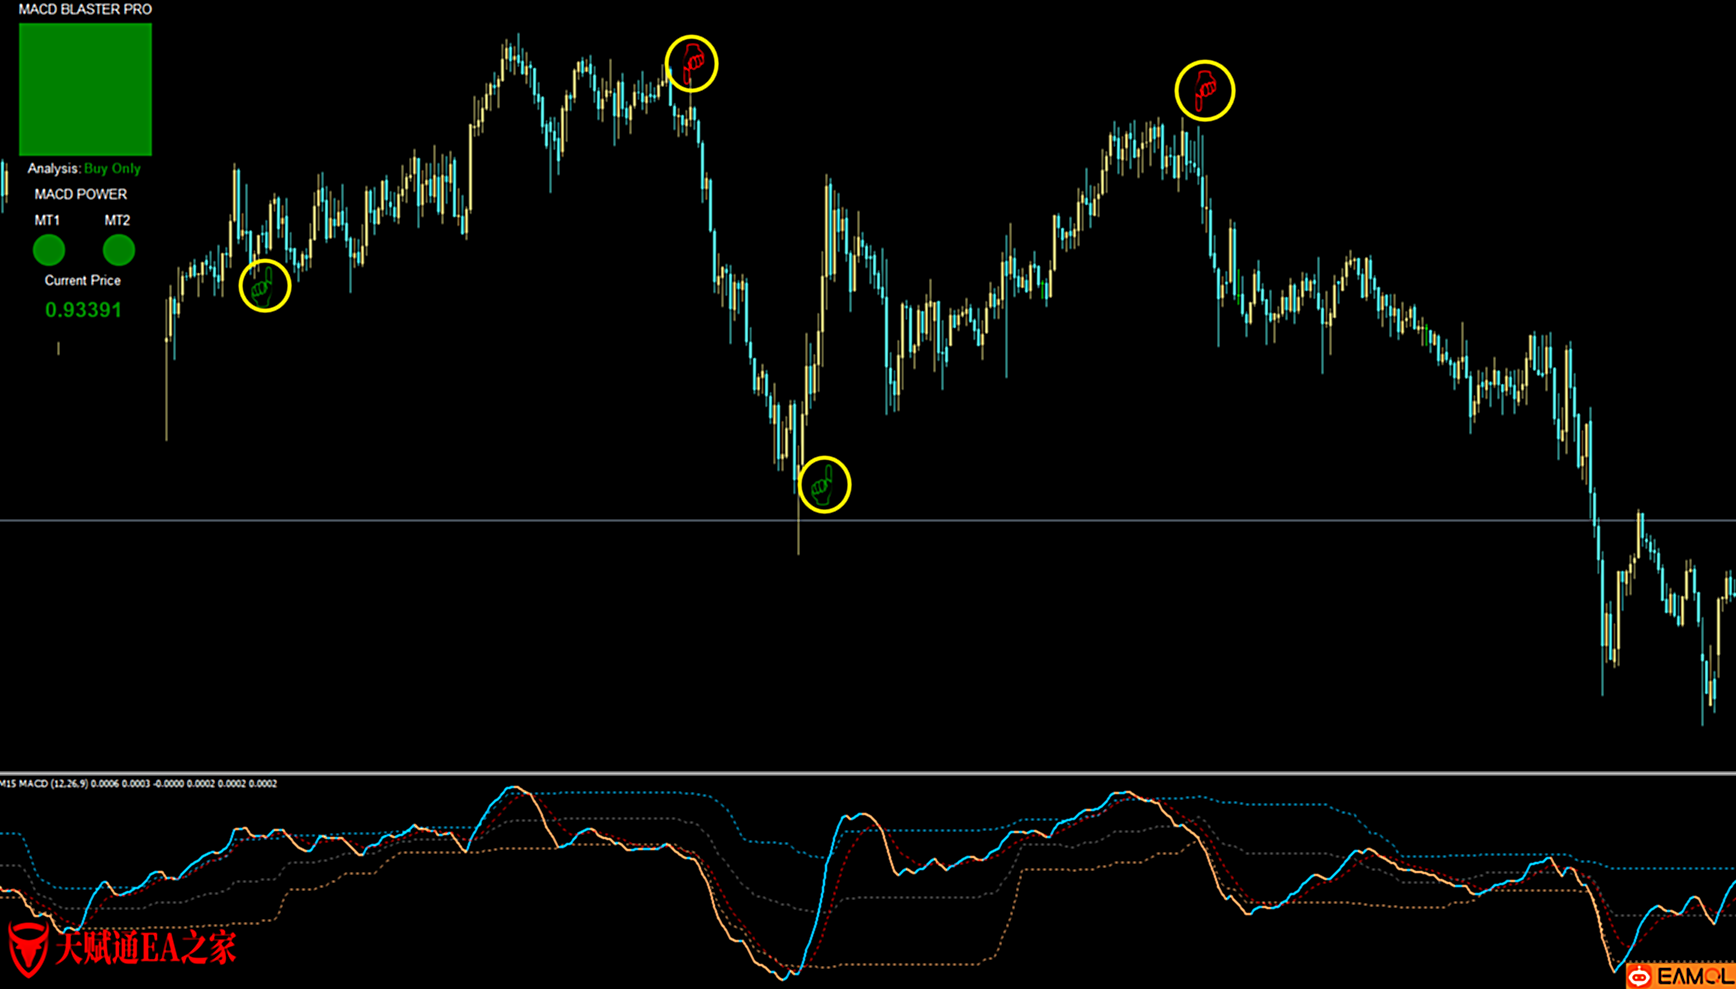Click the "Current Price" label

tap(82, 280)
